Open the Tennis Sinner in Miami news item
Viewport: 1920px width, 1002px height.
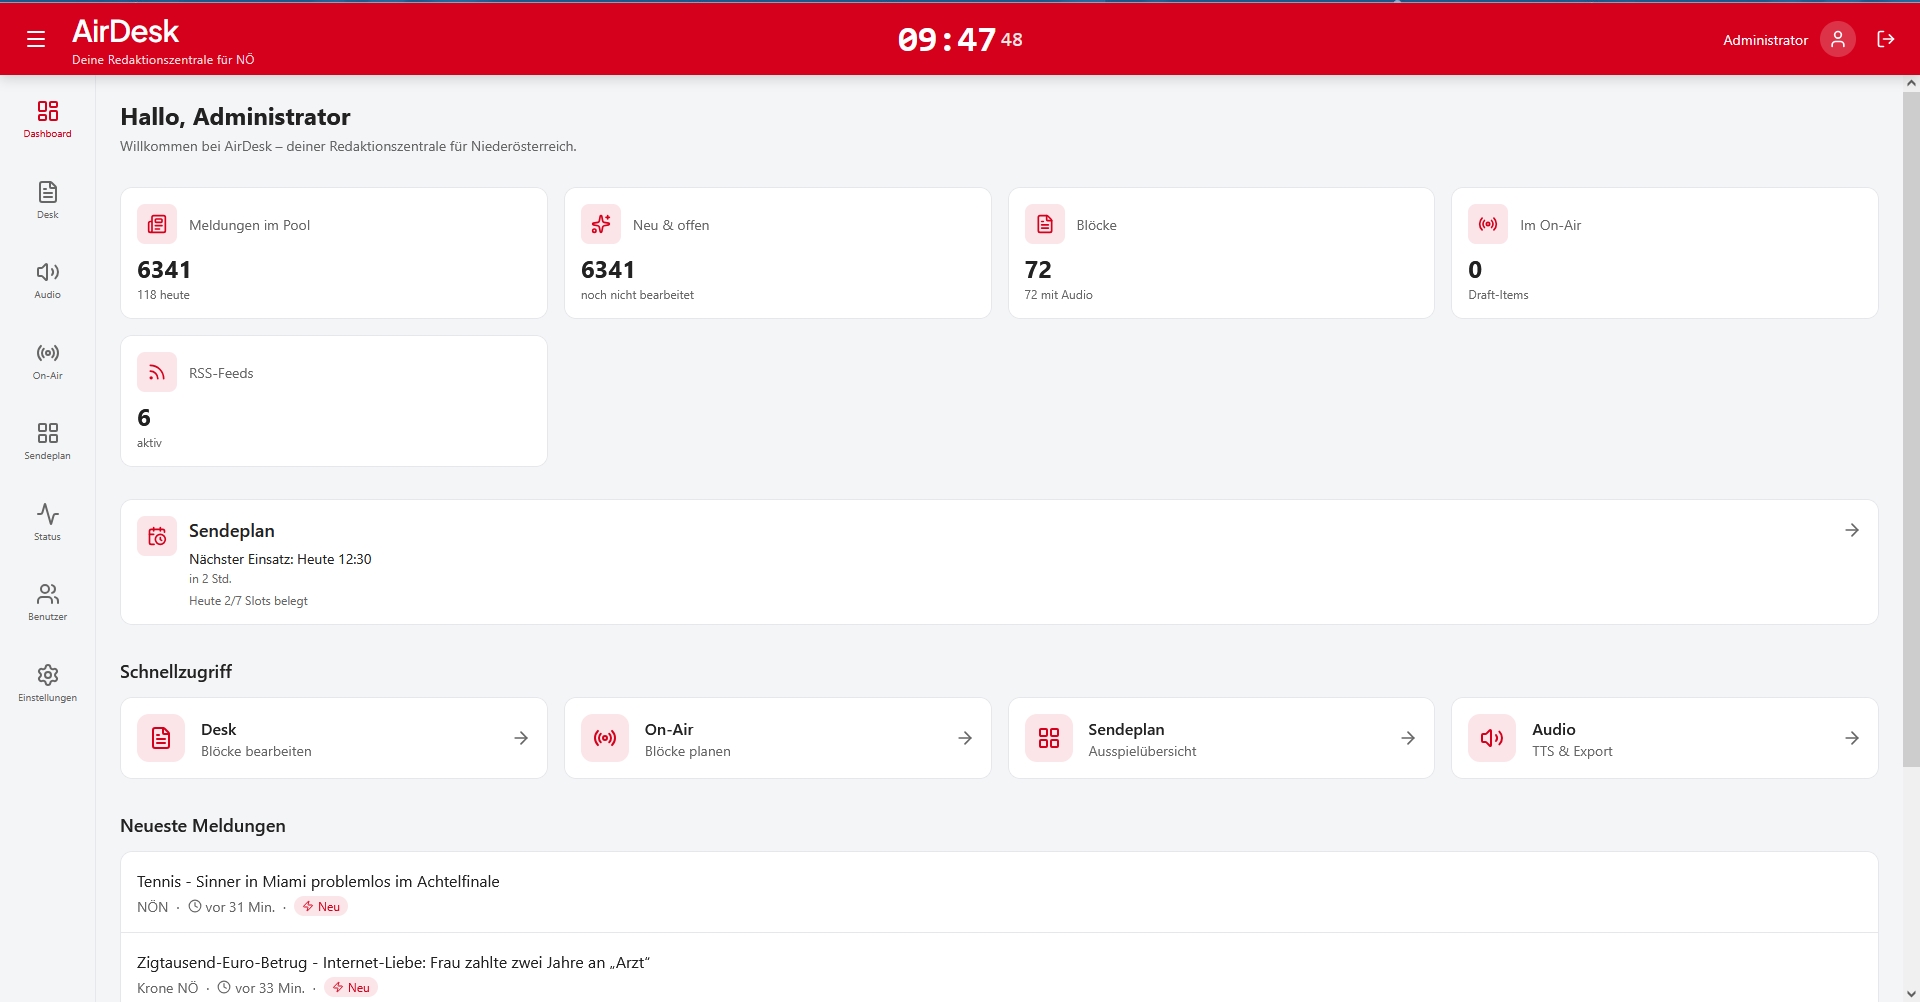[318, 881]
